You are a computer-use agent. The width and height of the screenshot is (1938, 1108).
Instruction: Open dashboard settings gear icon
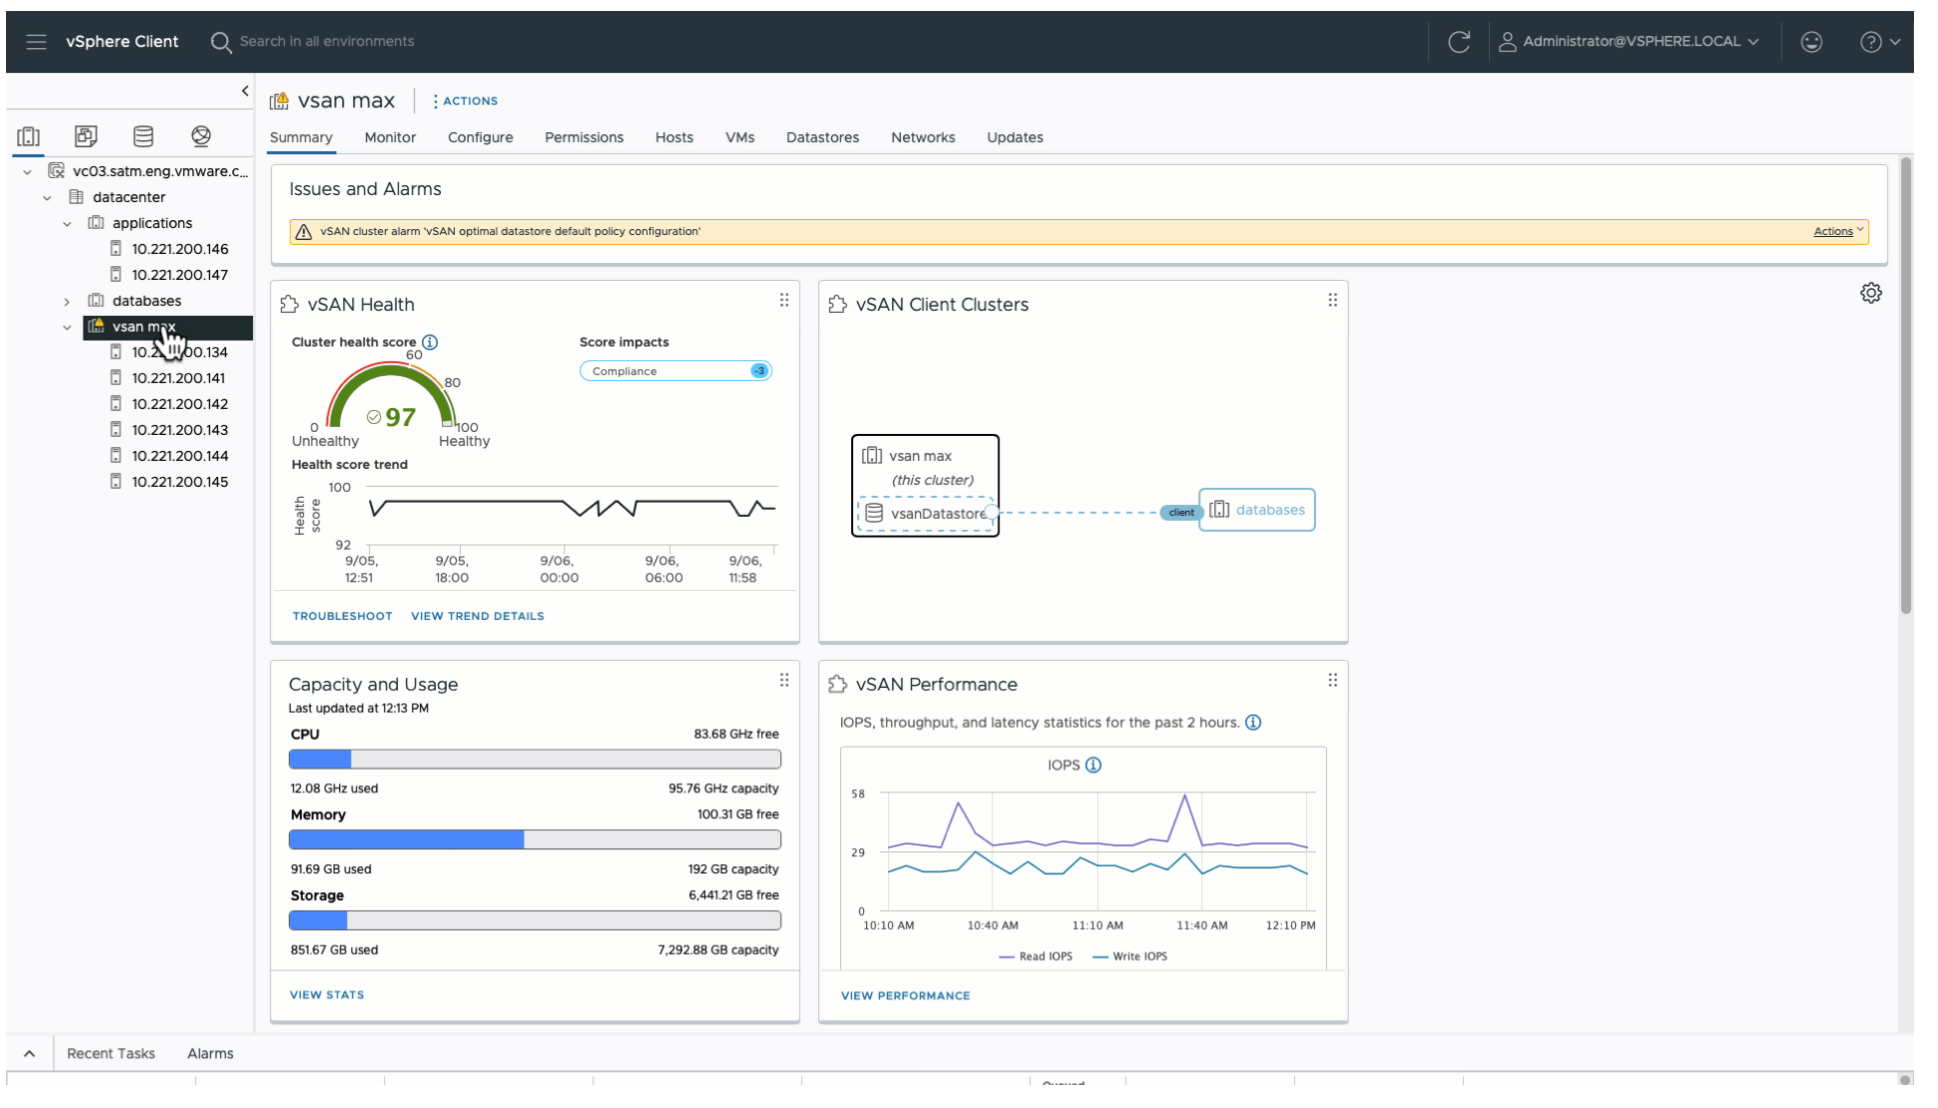pos(1870,293)
